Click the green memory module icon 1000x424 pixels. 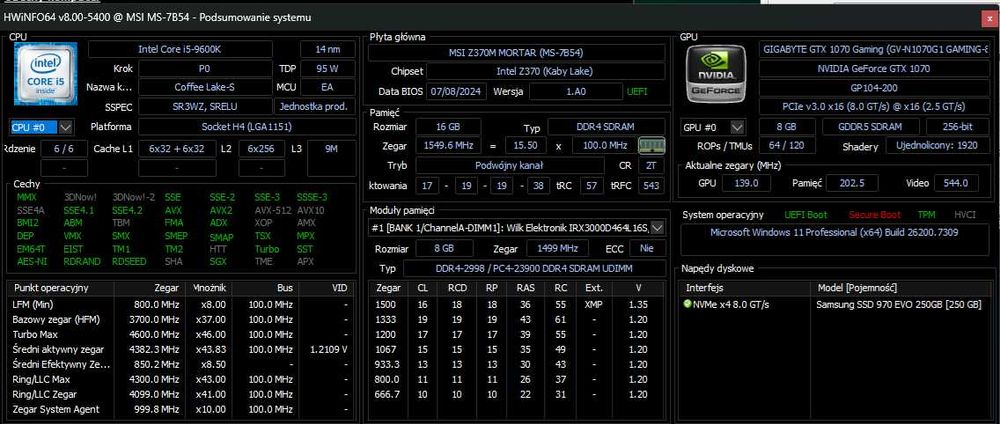click(x=652, y=145)
